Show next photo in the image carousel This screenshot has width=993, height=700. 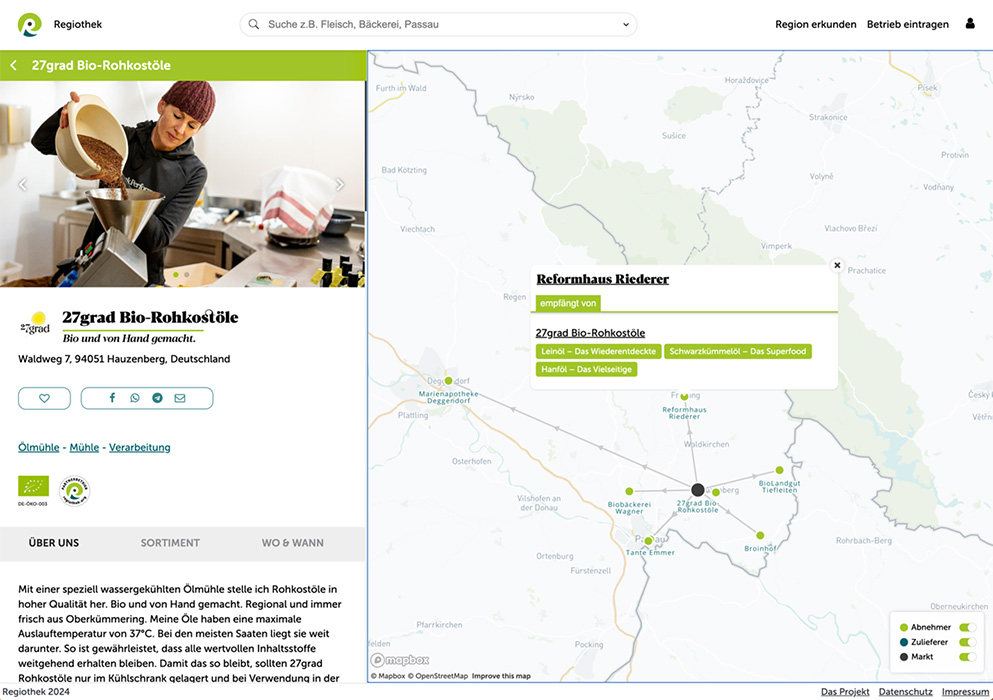[x=340, y=184]
